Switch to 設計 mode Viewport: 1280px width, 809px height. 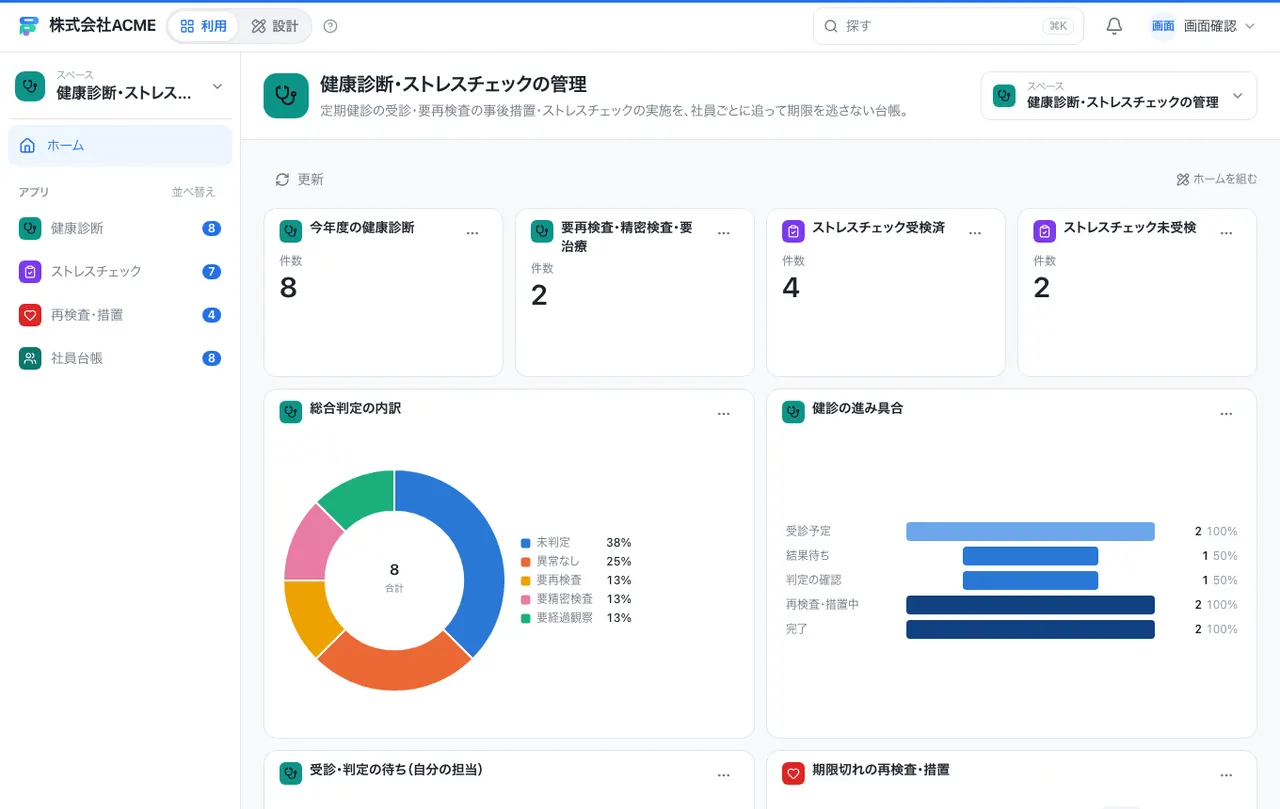[x=275, y=26]
